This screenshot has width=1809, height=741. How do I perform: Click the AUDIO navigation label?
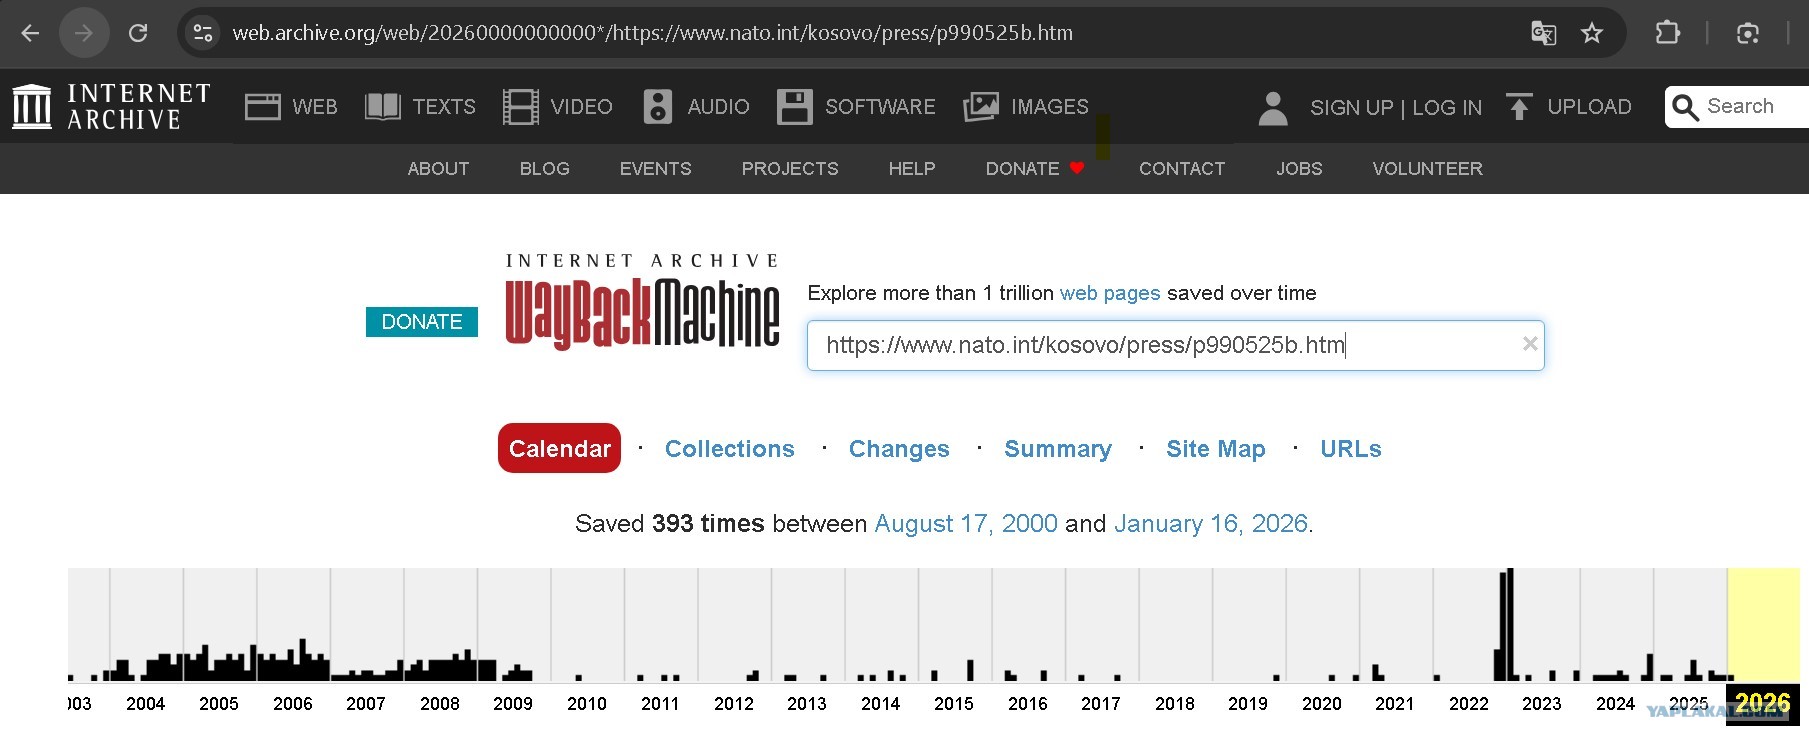[x=718, y=107]
